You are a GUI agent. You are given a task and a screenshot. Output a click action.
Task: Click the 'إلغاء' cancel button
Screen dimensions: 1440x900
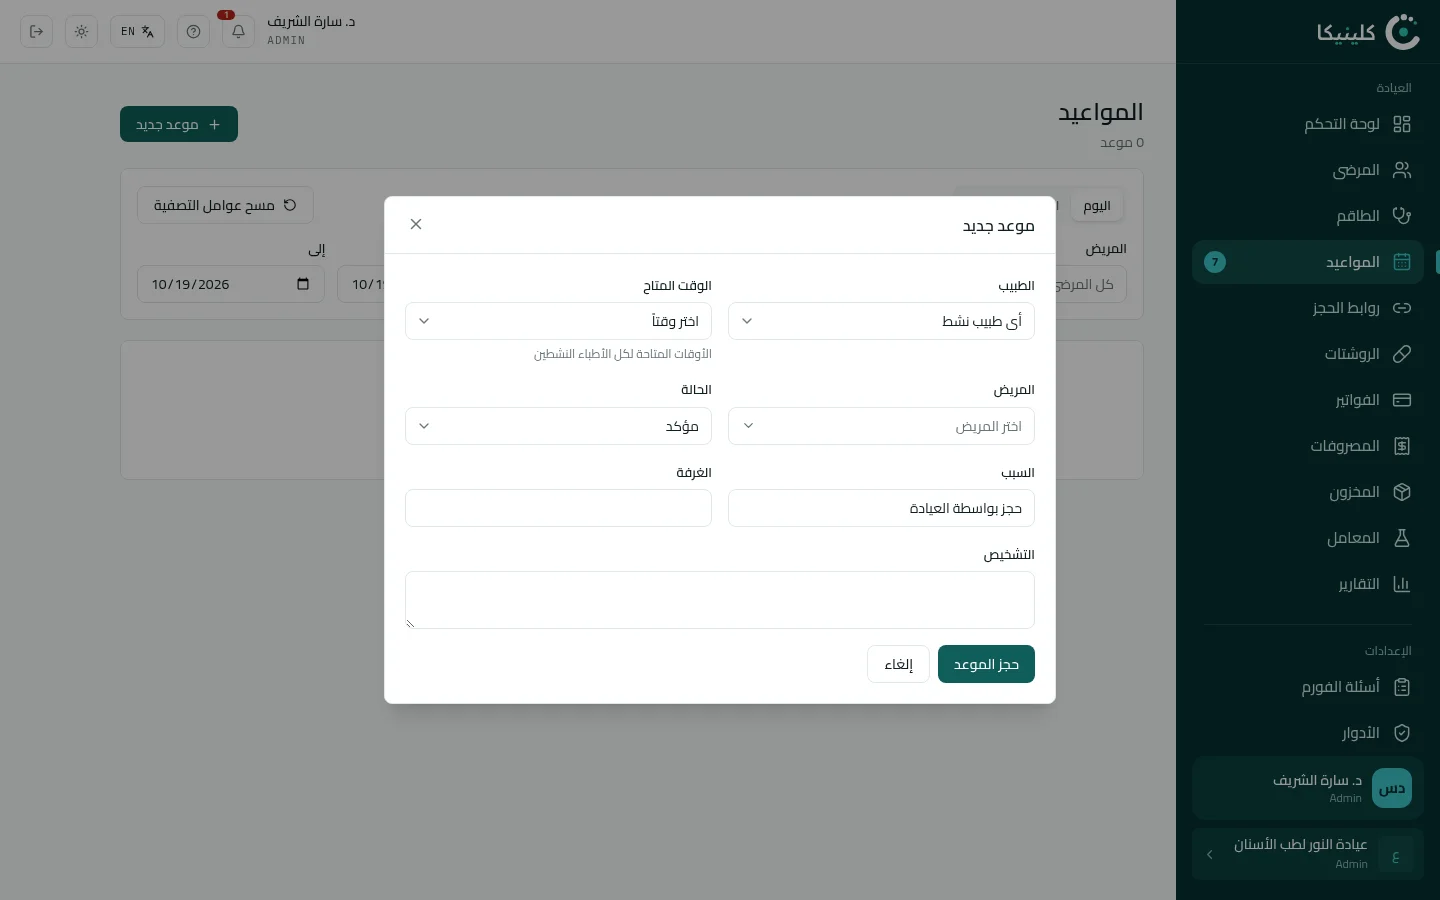pos(898,664)
